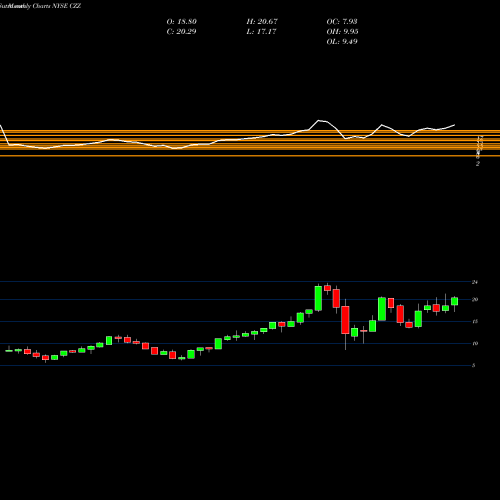Viewport: 500px width, 500px height.
Task: Click the last green candlestick on the right
Action: 454,301
